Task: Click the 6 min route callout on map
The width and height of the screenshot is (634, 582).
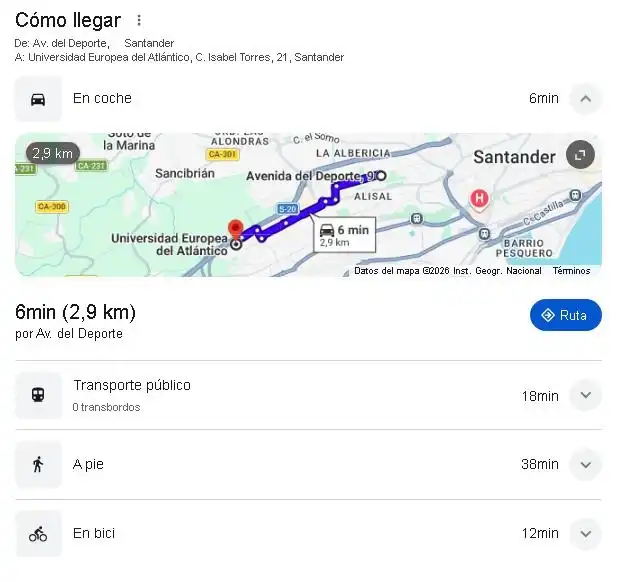Action: tap(344, 235)
